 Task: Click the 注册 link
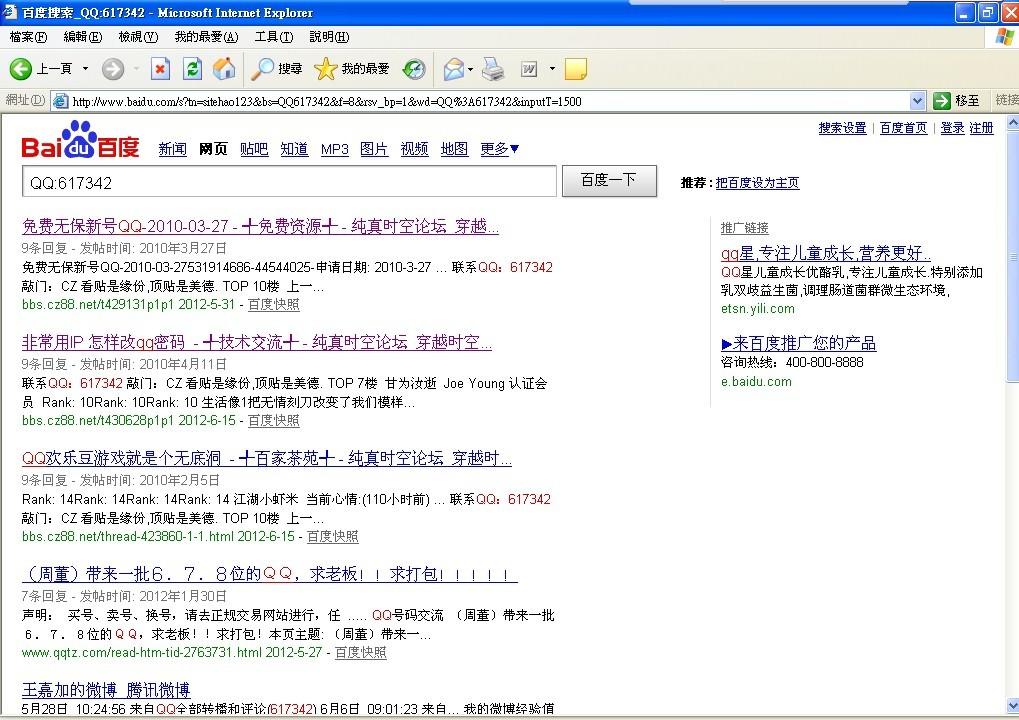coord(981,128)
